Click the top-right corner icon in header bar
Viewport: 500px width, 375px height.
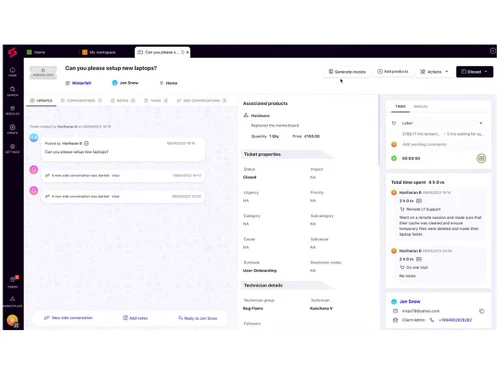tap(493, 51)
